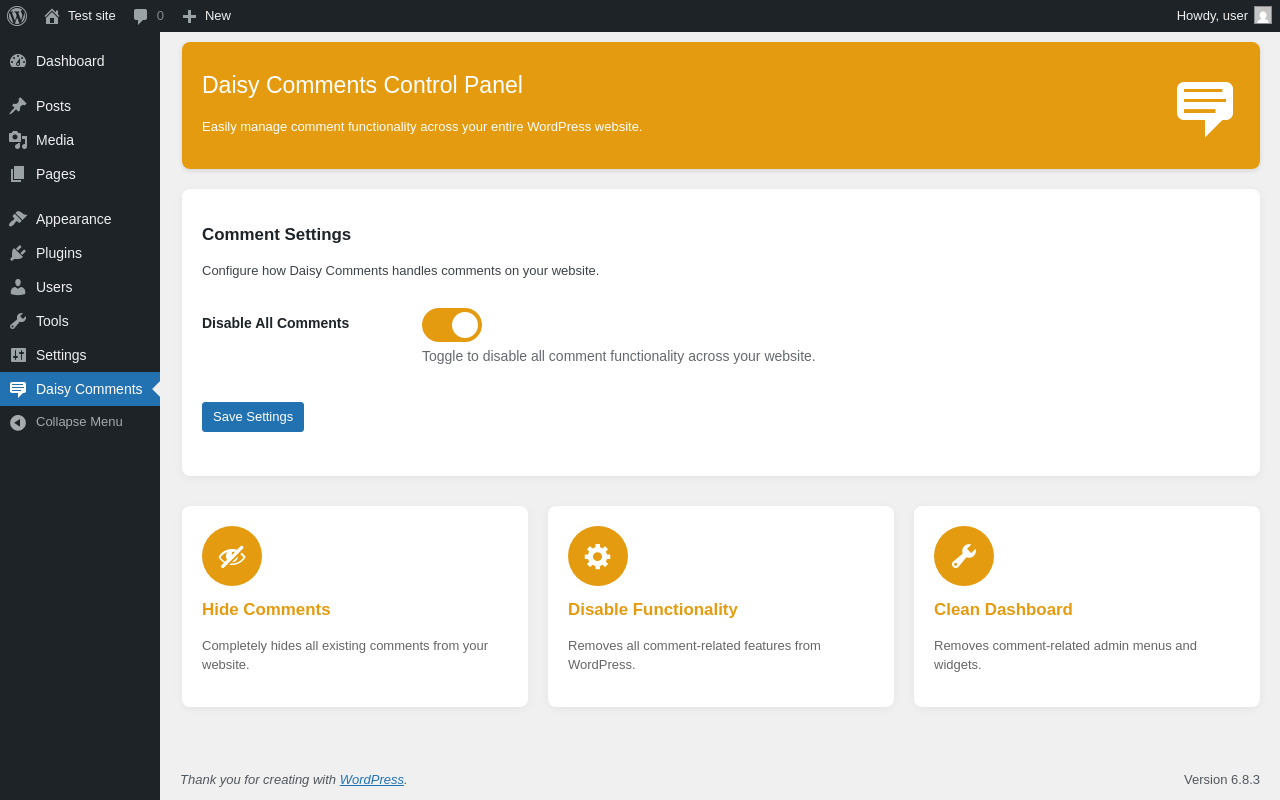Click the Save Settings button
Screen dimensions: 1280x800
click(253, 417)
